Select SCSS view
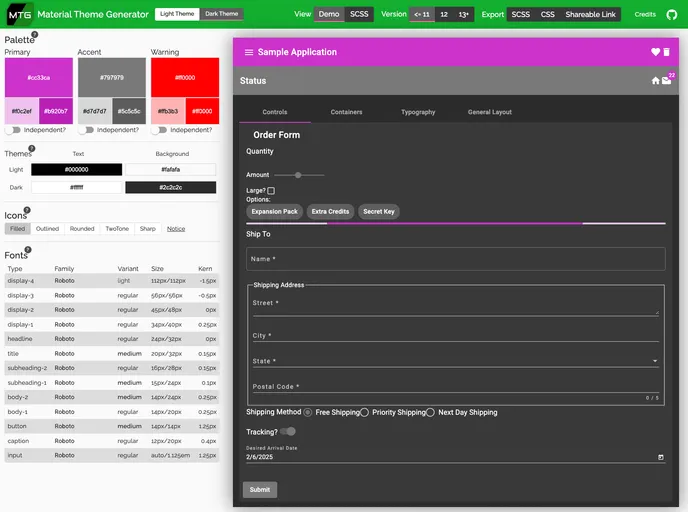This screenshot has width=688, height=512. click(x=359, y=14)
